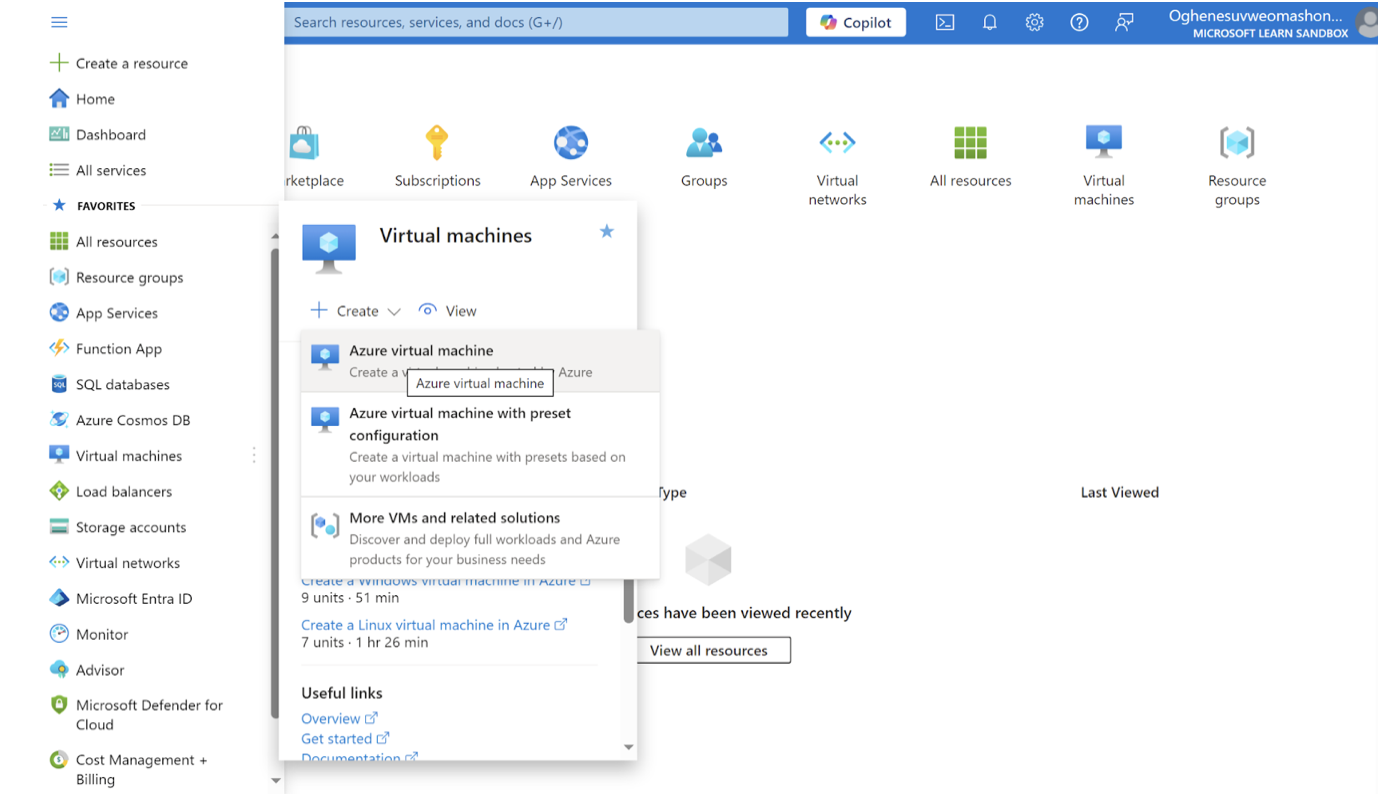Click the sidebar scroll down arrow
This screenshot has width=1382, height=802.
point(276,781)
